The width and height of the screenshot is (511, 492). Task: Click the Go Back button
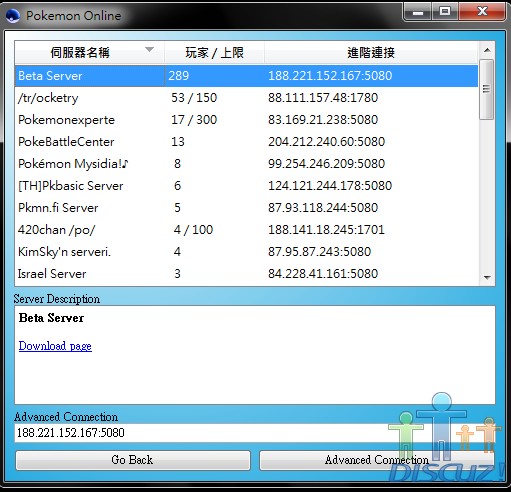click(133, 460)
